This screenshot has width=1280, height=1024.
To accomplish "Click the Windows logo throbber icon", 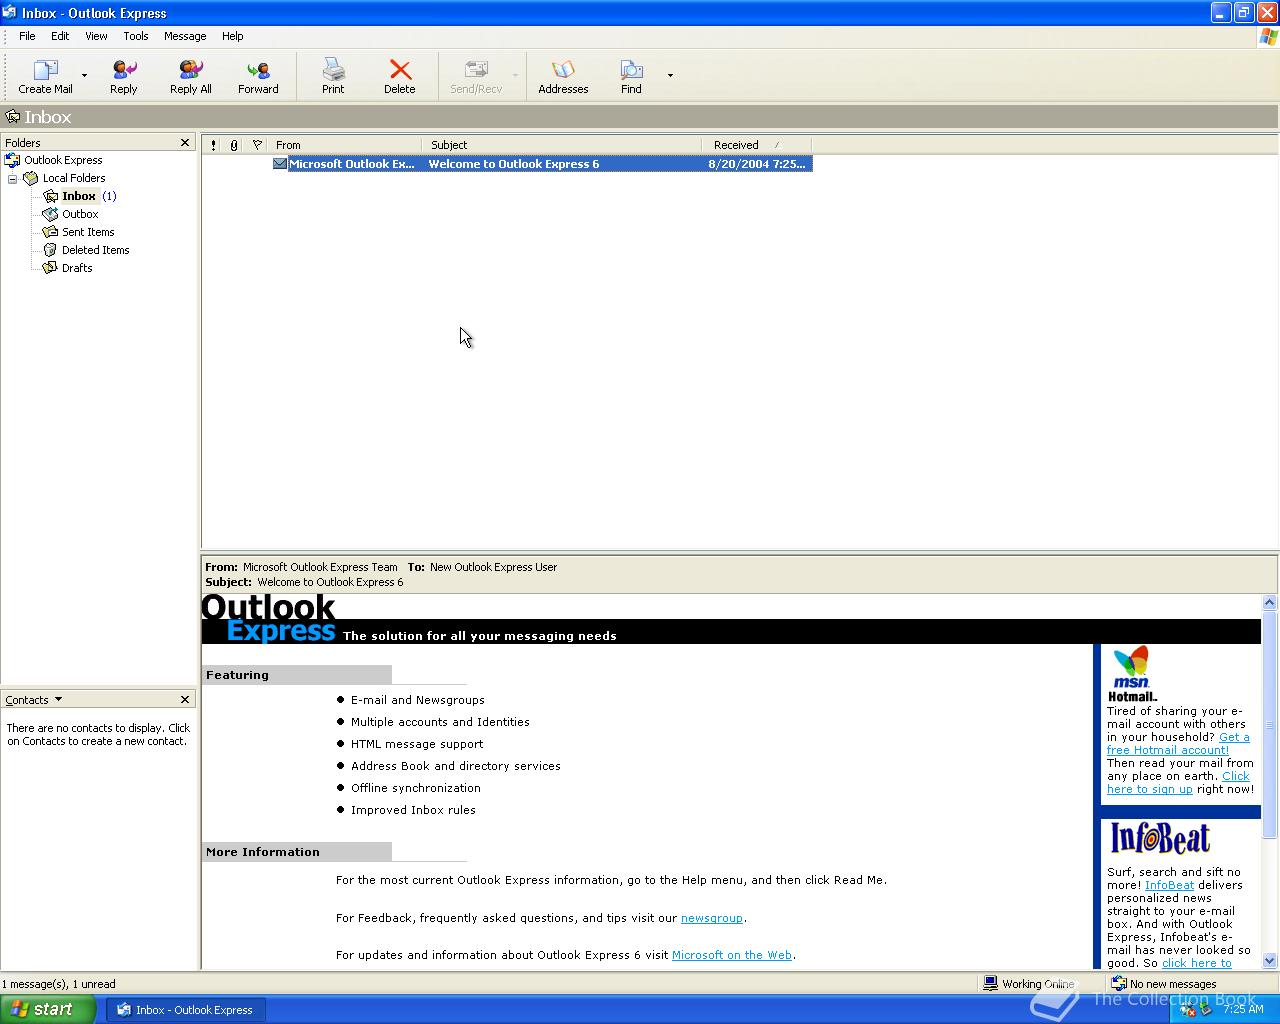I will [x=1268, y=36].
